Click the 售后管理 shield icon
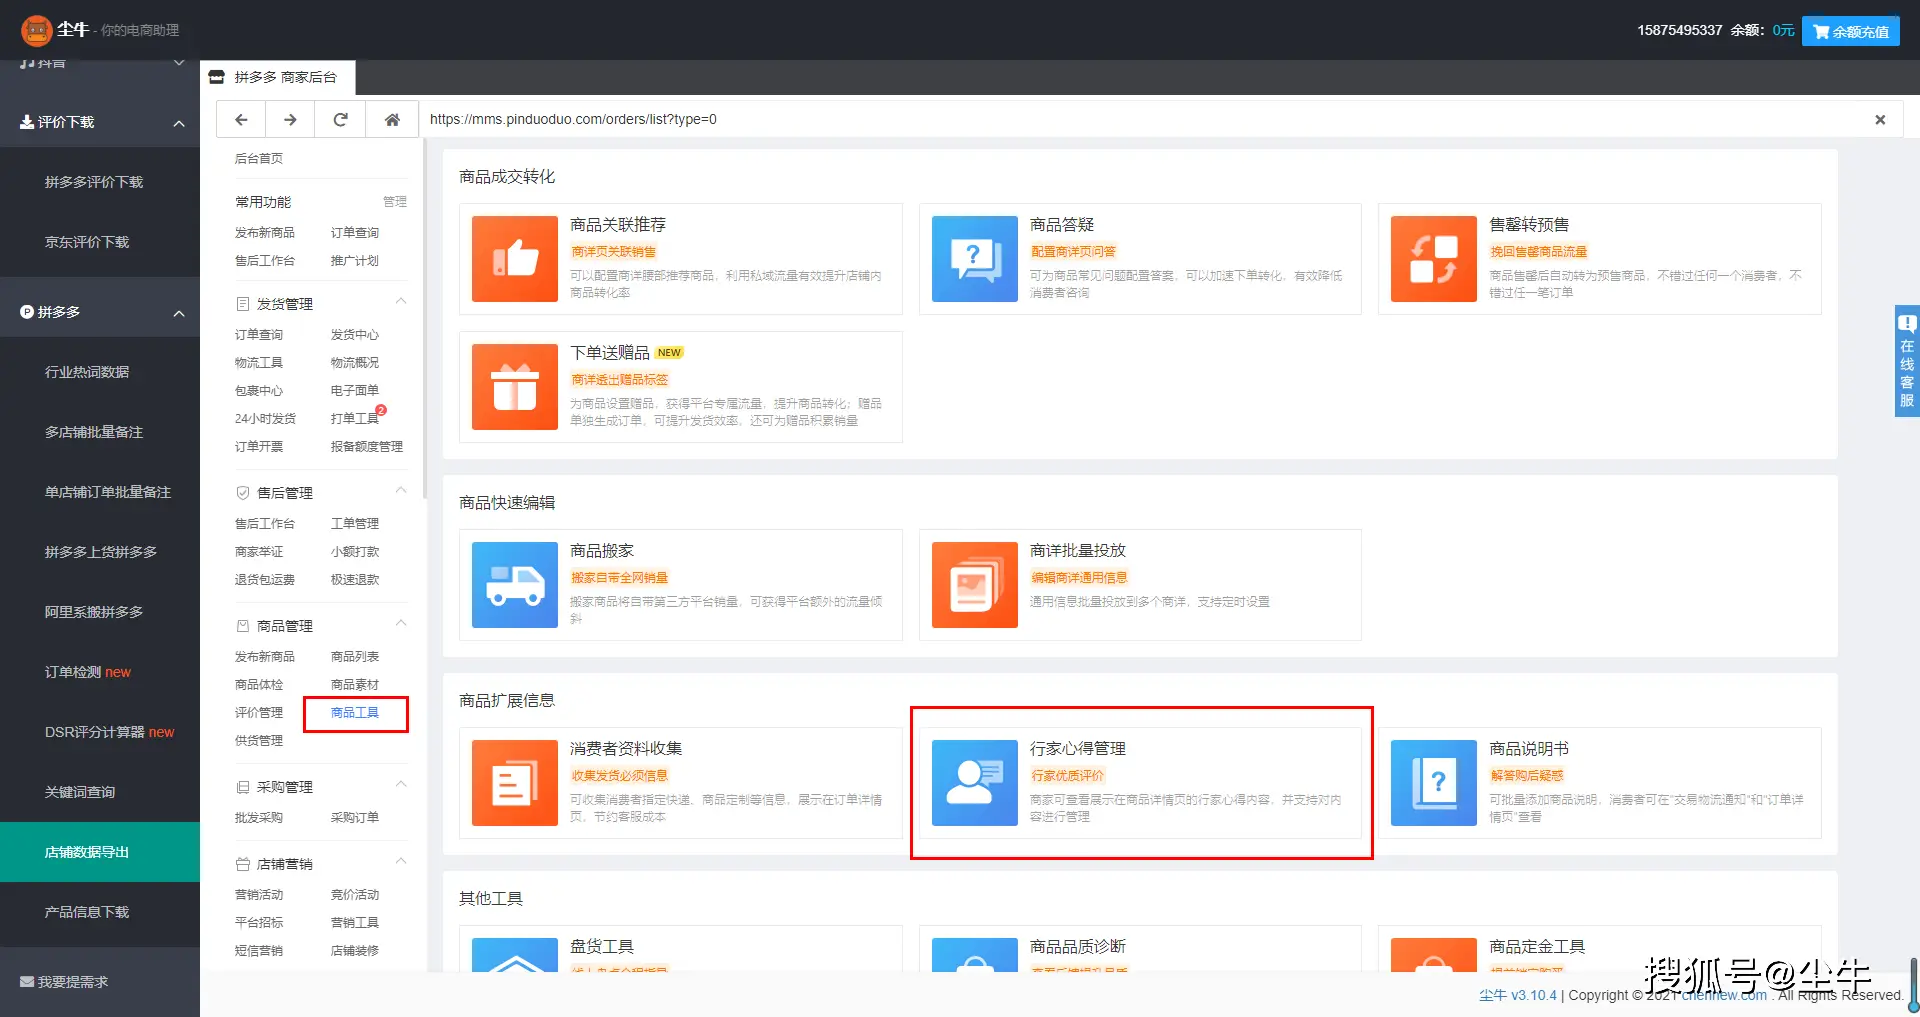The image size is (1920, 1017). point(242,493)
